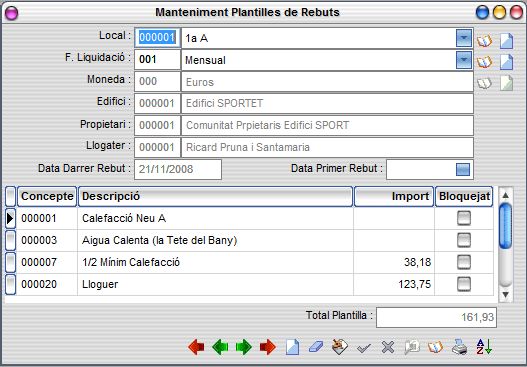
Task: Click new document icon beside F. Liquidació
Action: point(506,62)
